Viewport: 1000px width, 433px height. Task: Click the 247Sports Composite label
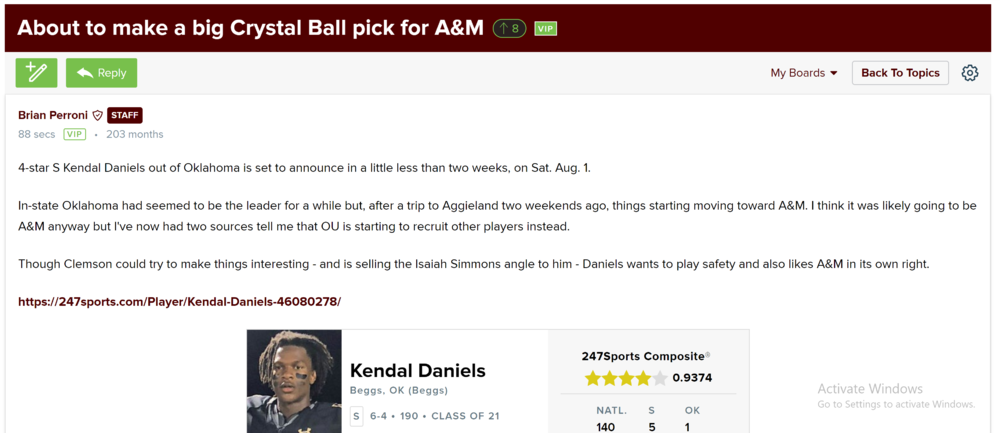click(645, 356)
